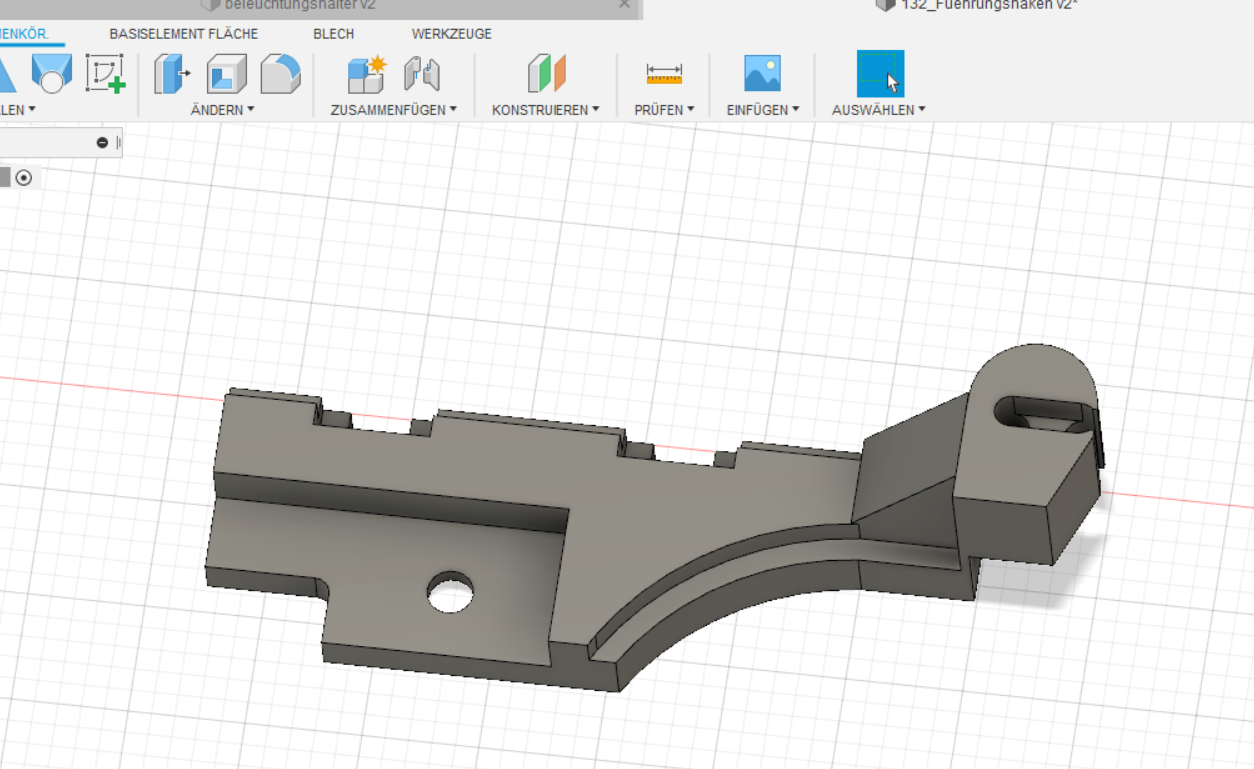
Task: Switch to the BLECH tab
Action: [333, 34]
